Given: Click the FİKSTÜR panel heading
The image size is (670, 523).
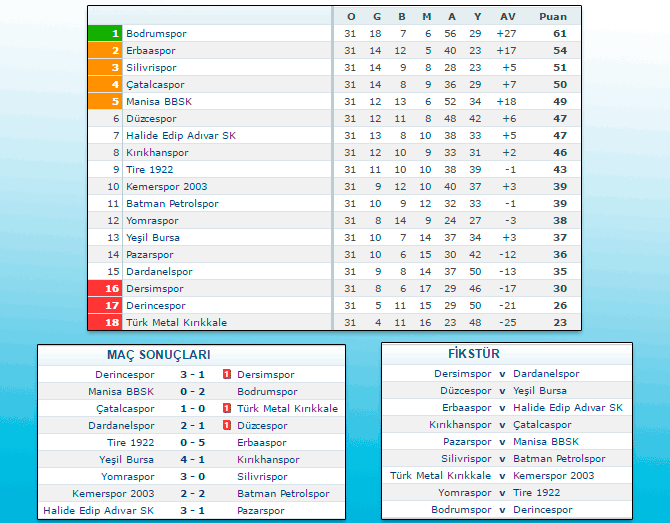Looking at the screenshot, I should coord(474,354).
